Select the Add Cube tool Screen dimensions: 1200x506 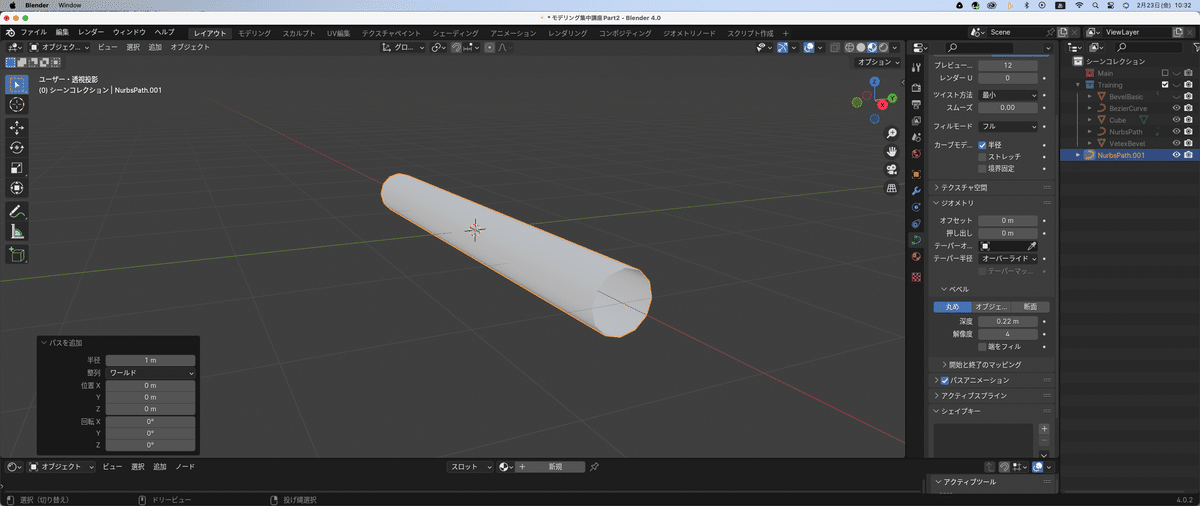tap(17, 255)
